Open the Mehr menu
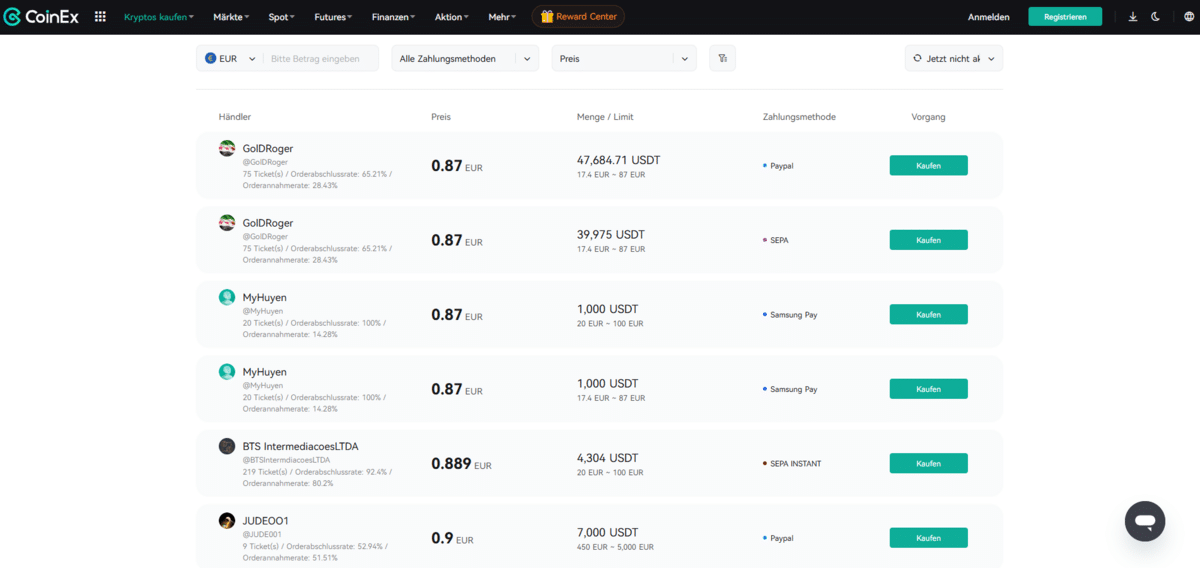 (502, 17)
